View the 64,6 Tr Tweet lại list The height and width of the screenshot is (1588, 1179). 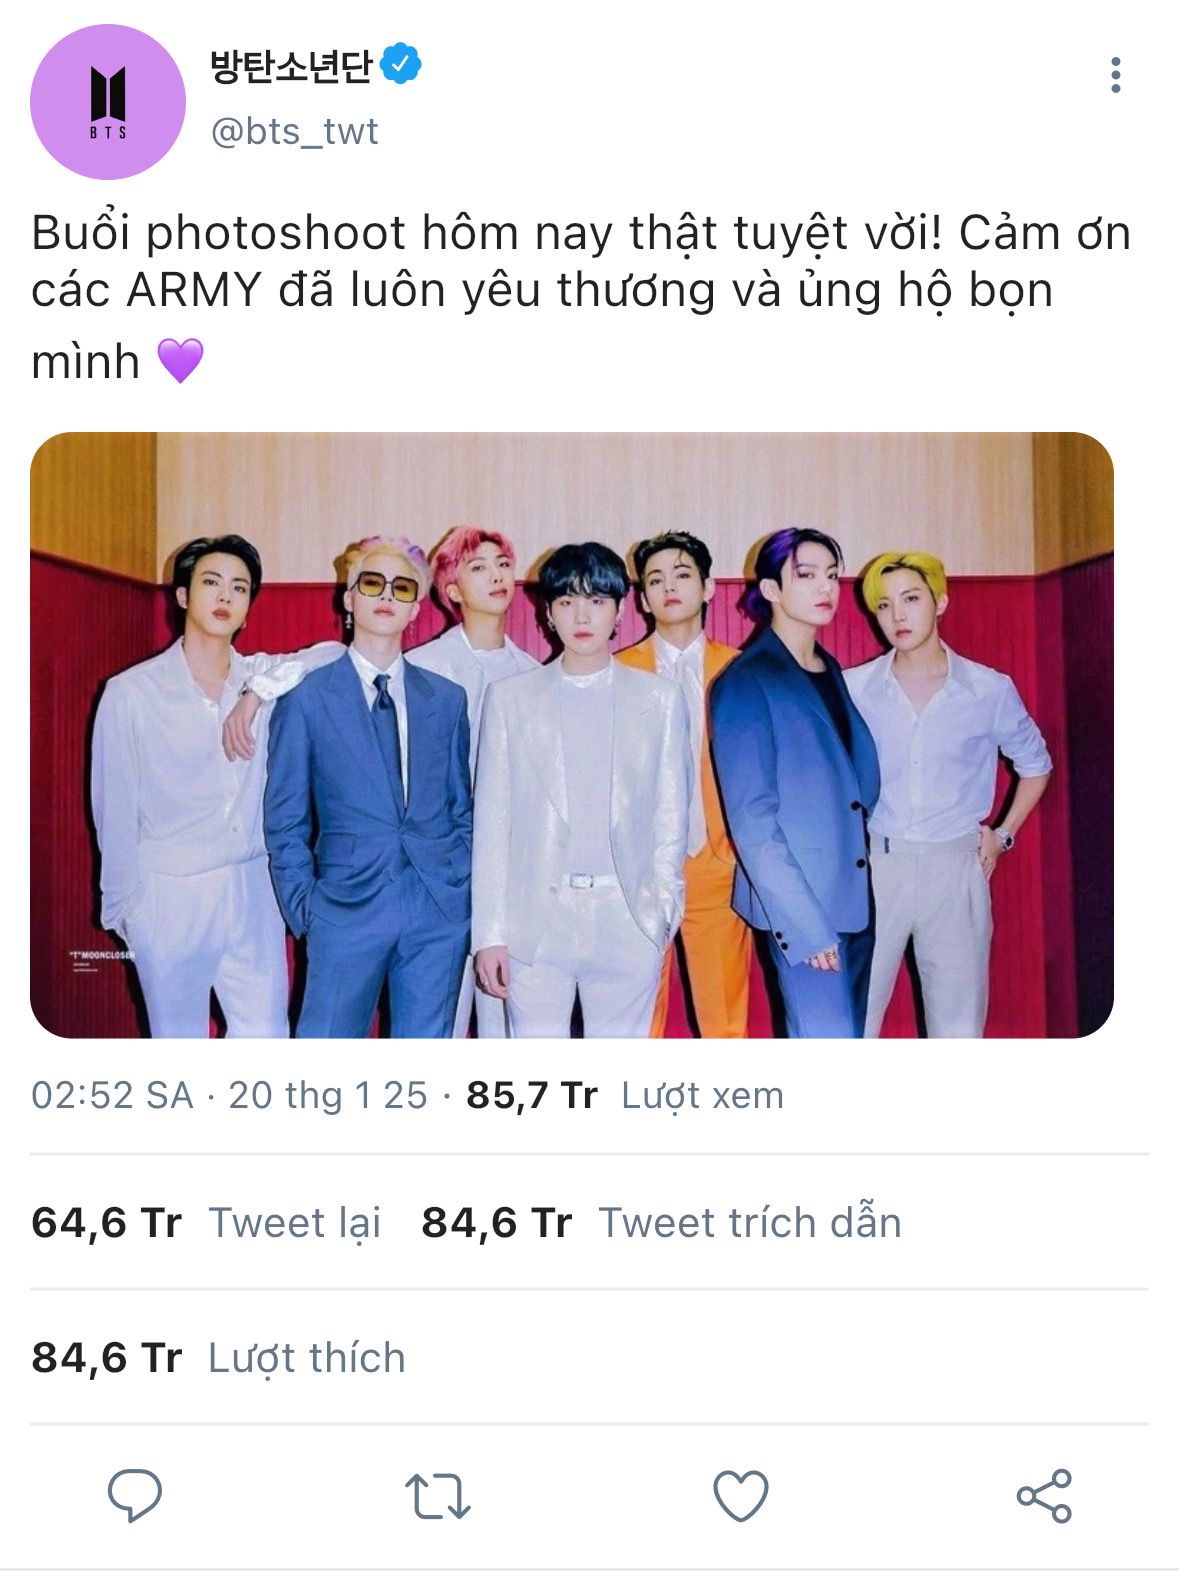(x=206, y=1222)
